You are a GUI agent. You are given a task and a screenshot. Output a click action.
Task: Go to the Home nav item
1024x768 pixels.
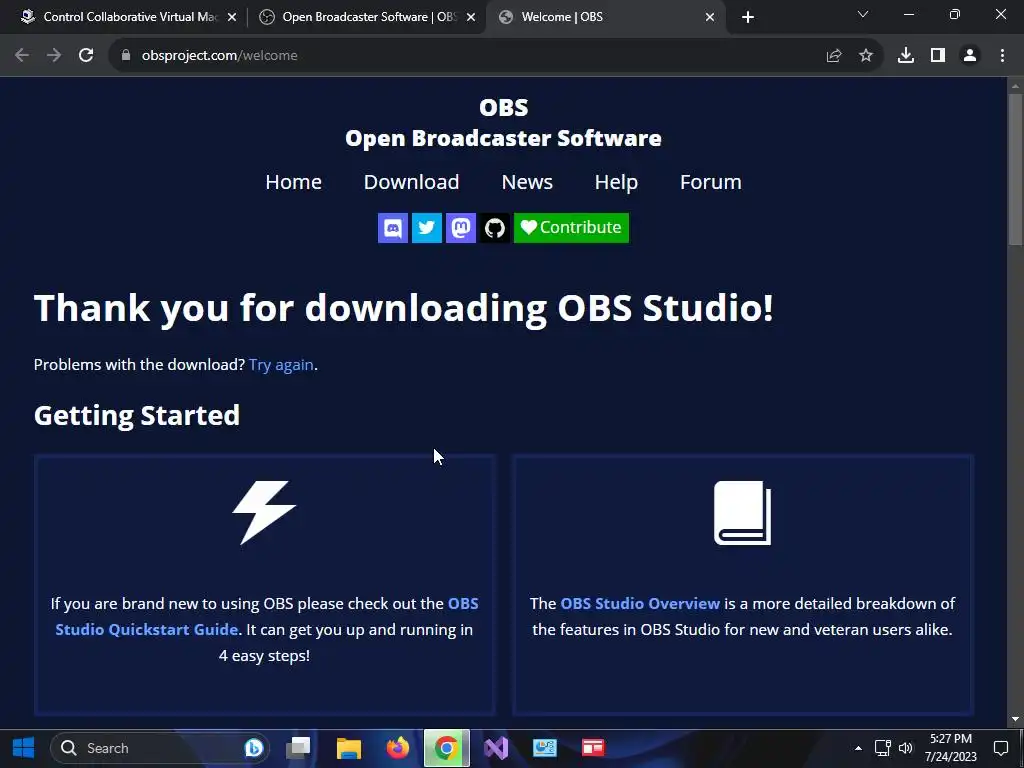tap(293, 182)
